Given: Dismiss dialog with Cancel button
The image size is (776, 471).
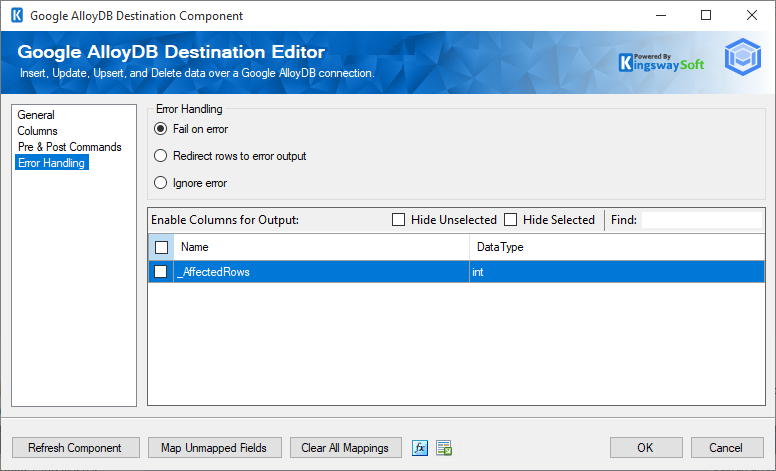Looking at the screenshot, I should 727,448.
